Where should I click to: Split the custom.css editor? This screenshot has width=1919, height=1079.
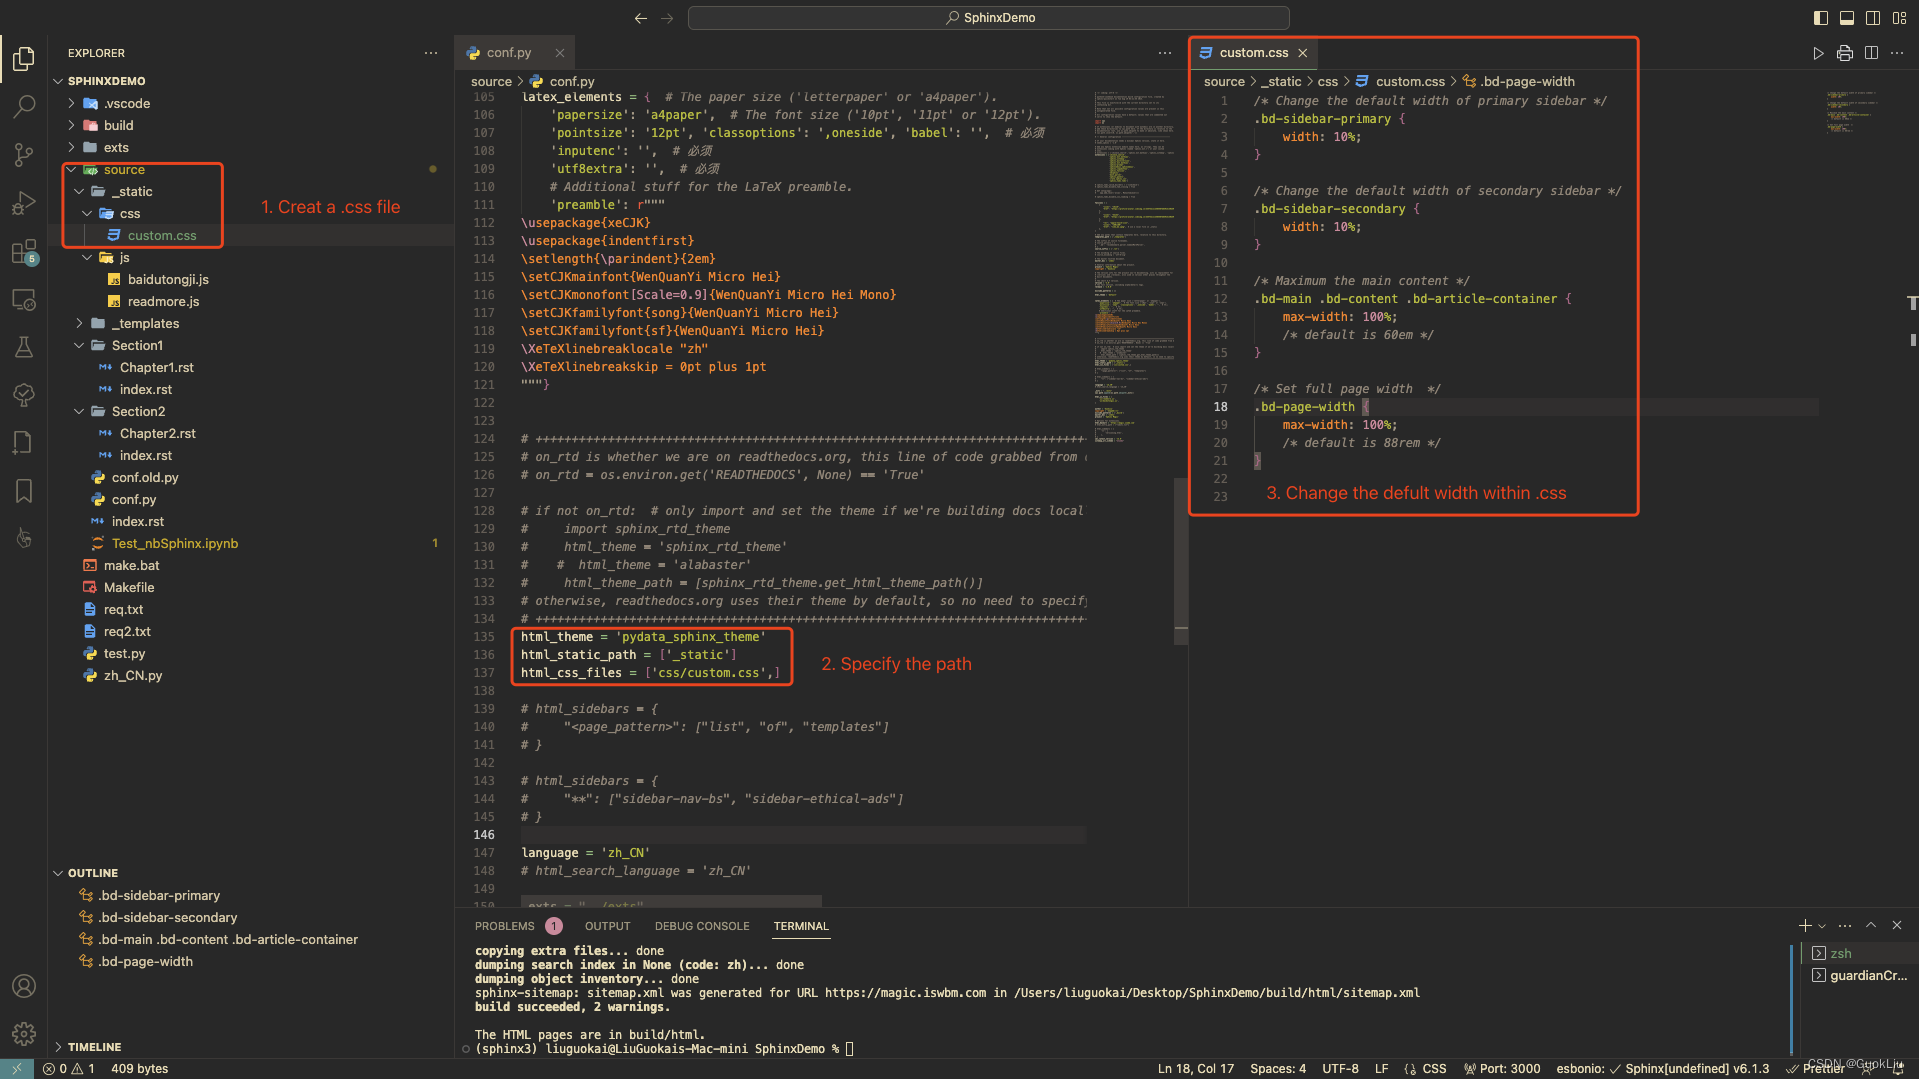click(x=1871, y=53)
